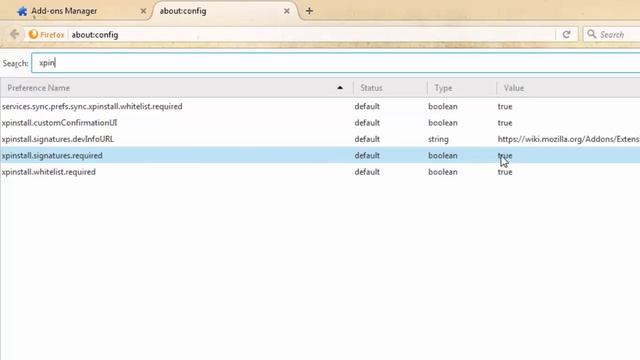Close the Add-ons Manager tab
Image resolution: width=640 pixels, height=360 pixels.
coord(143,11)
